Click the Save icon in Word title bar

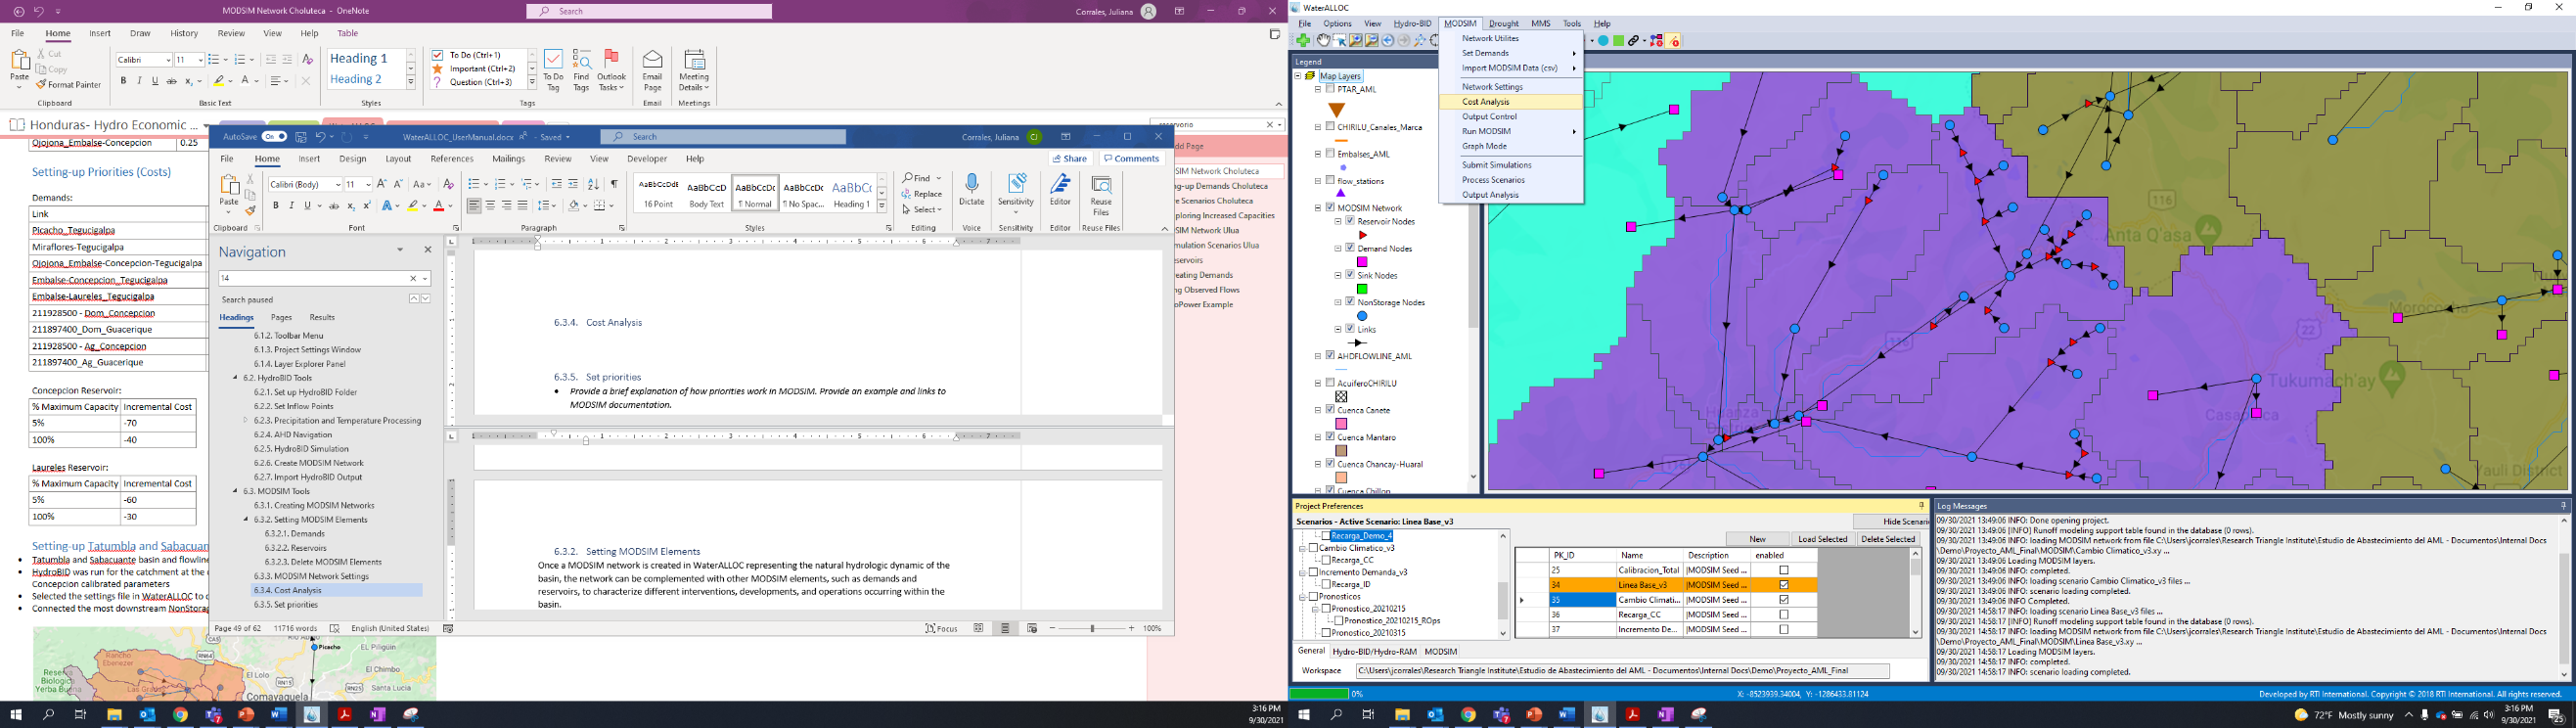pyautogui.click(x=301, y=137)
